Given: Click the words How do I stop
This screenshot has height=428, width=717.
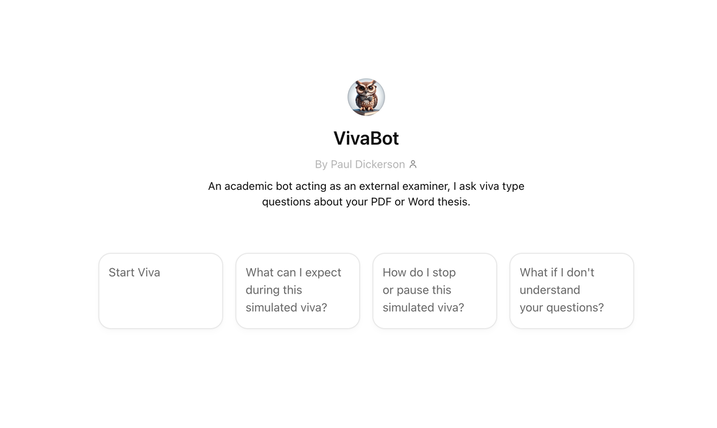Looking at the screenshot, I should [x=419, y=273].
